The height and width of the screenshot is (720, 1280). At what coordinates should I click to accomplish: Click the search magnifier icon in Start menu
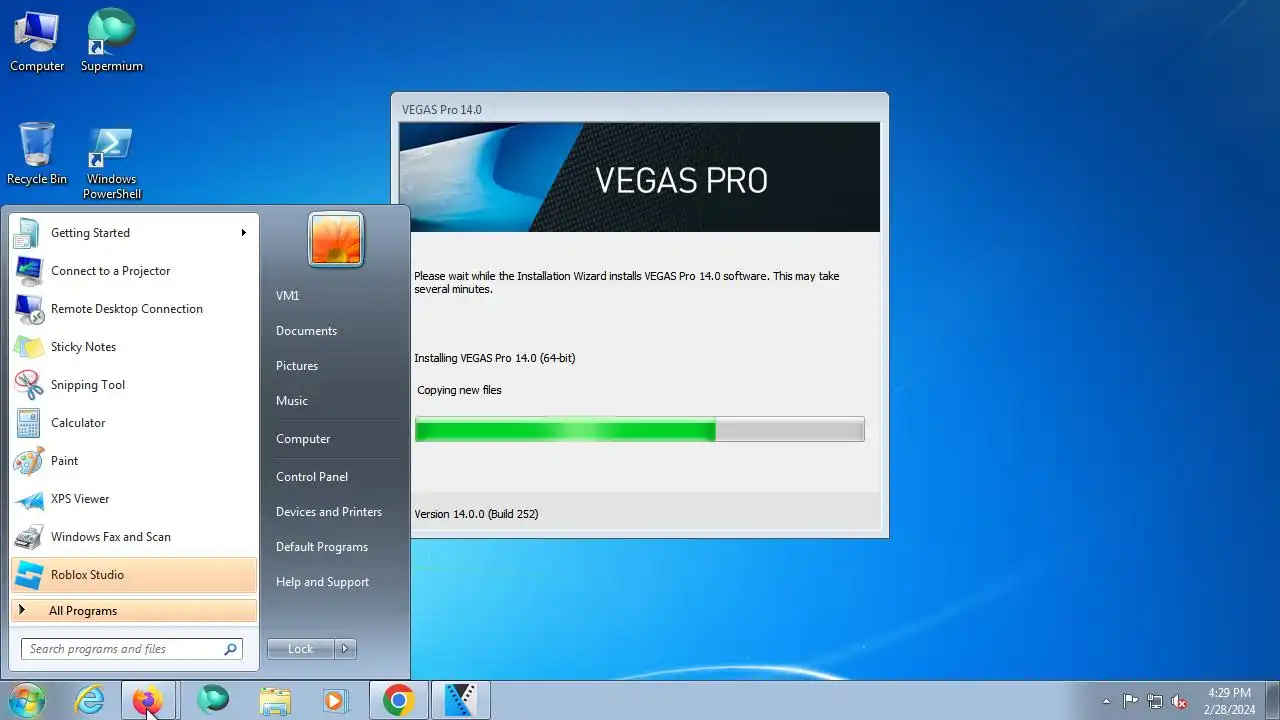coord(231,649)
